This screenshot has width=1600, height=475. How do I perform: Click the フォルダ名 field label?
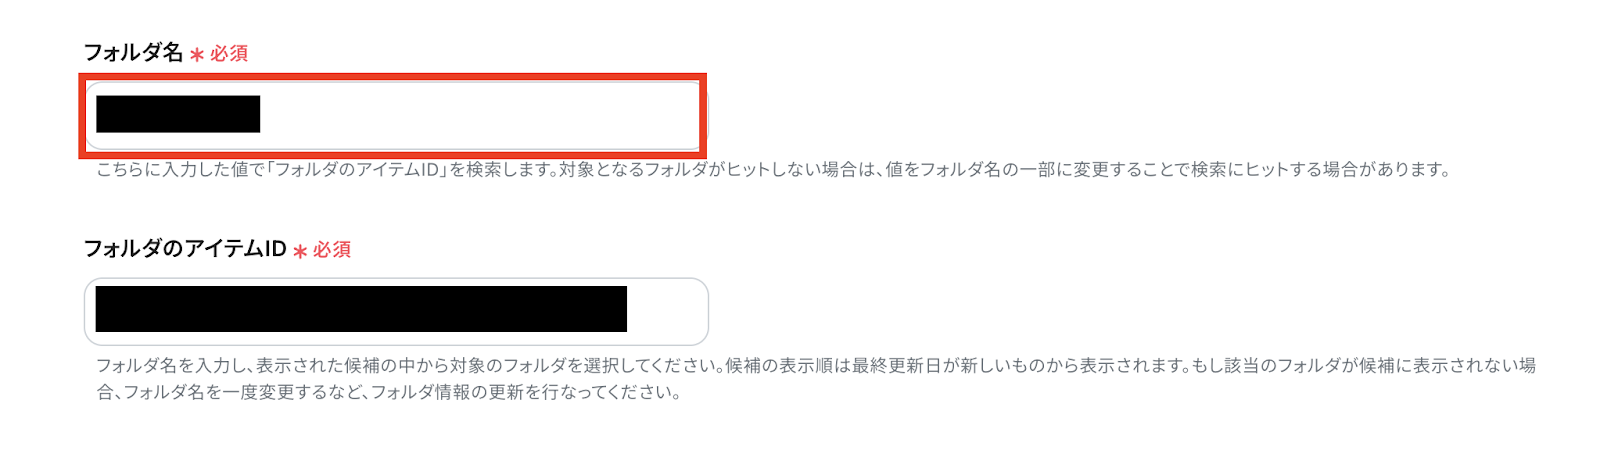click(x=133, y=52)
